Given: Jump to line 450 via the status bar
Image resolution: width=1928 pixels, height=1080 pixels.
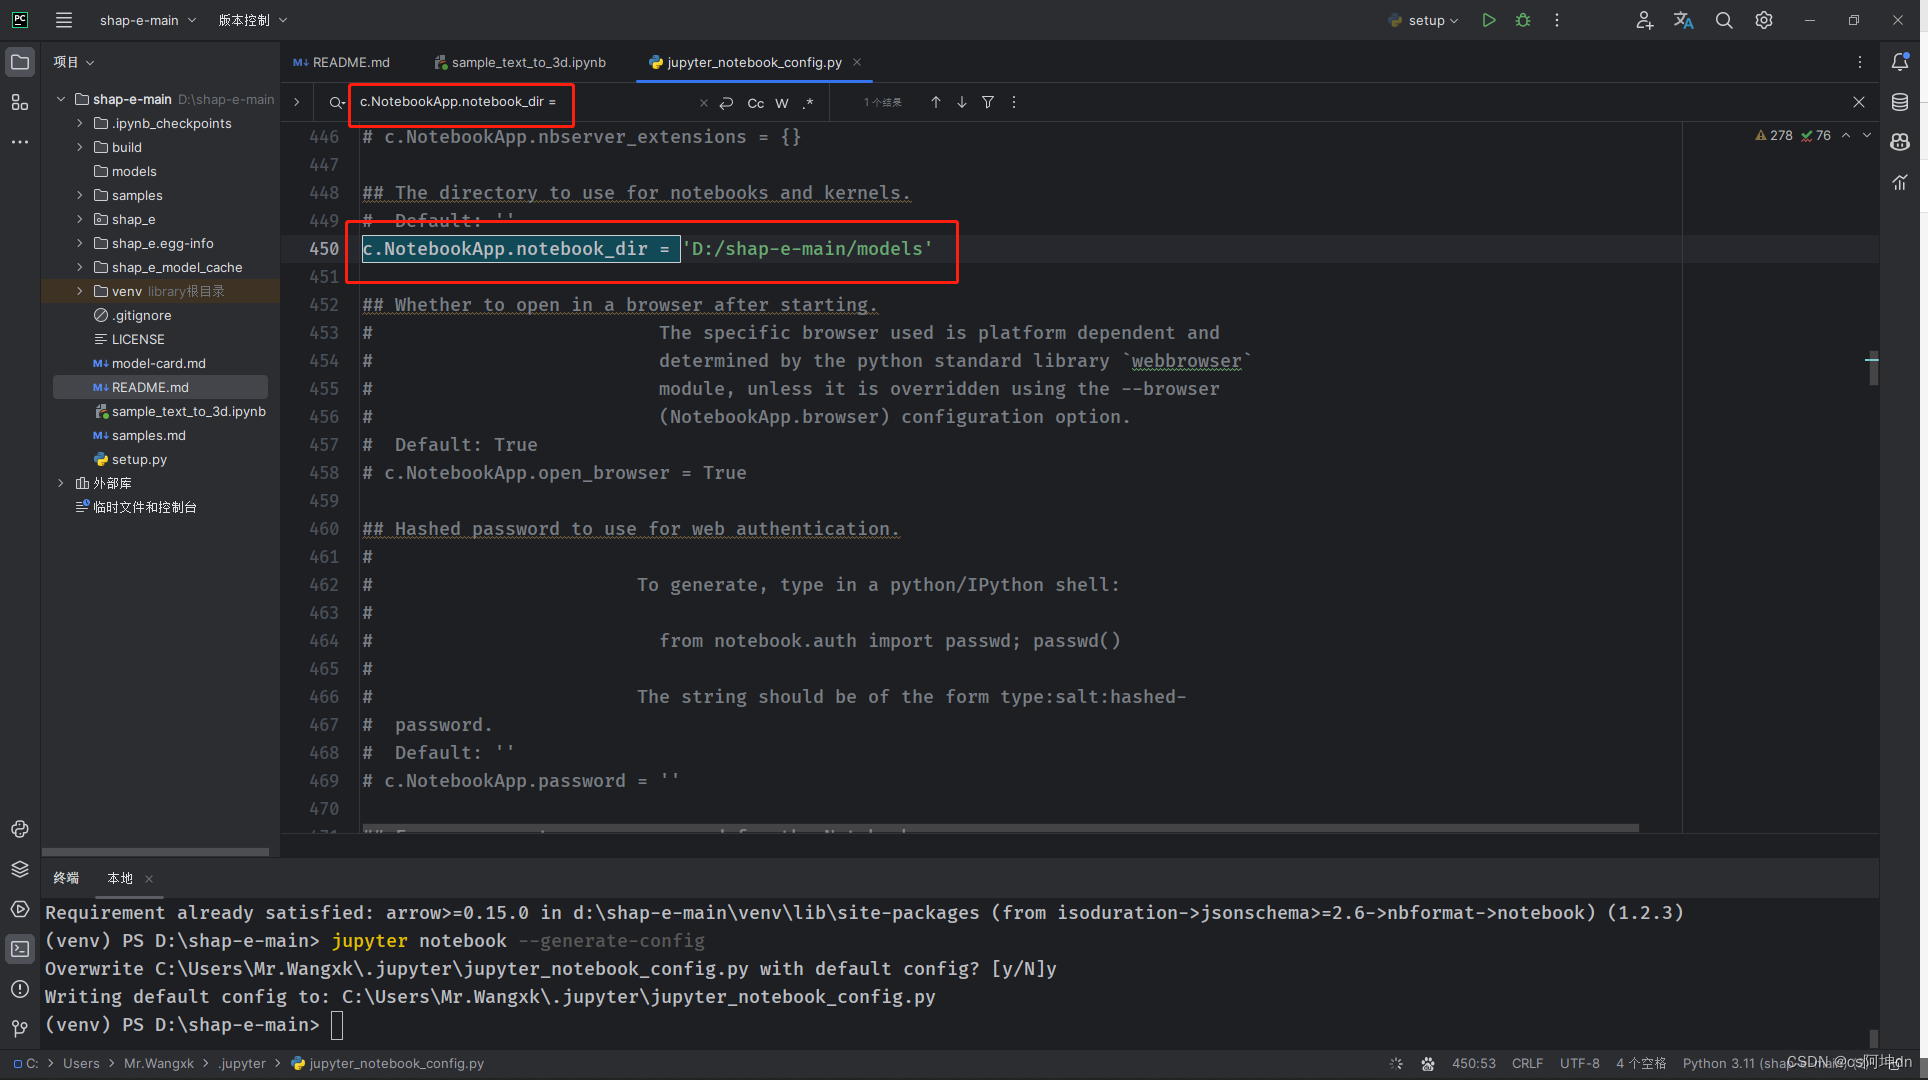Looking at the screenshot, I should point(1474,1063).
